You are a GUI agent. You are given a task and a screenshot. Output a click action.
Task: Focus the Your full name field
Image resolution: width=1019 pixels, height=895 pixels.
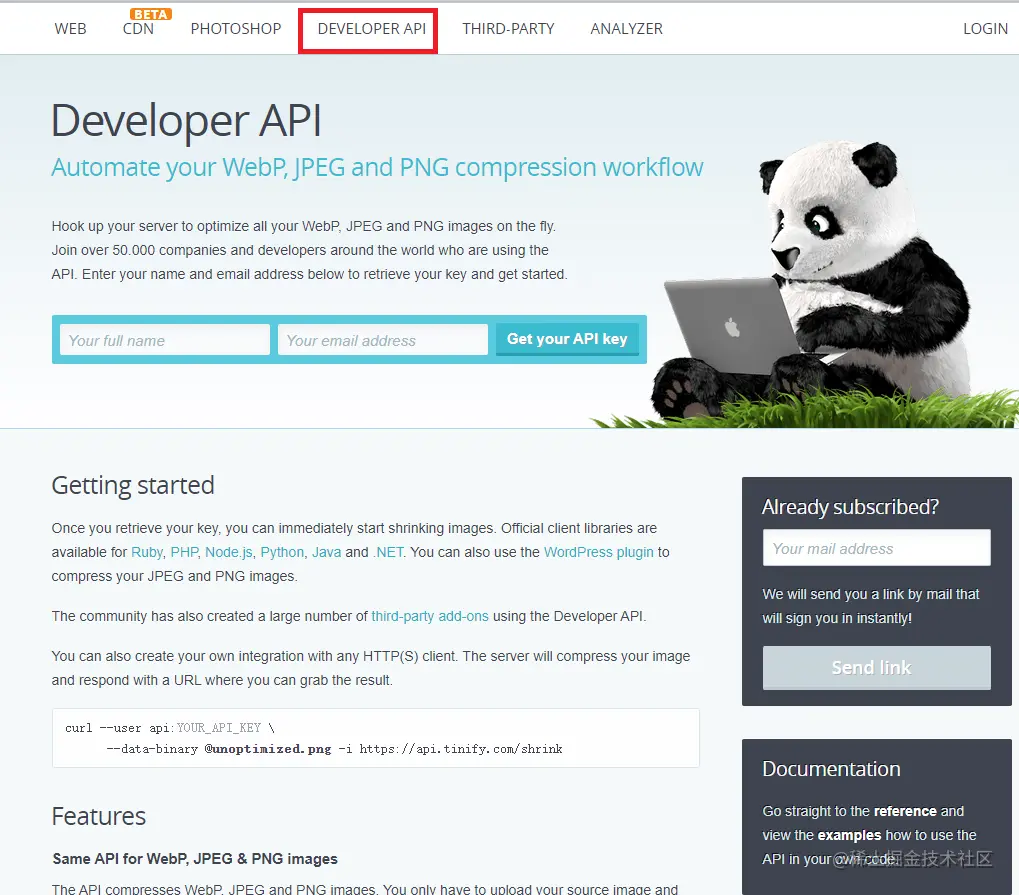coord(164,340)
